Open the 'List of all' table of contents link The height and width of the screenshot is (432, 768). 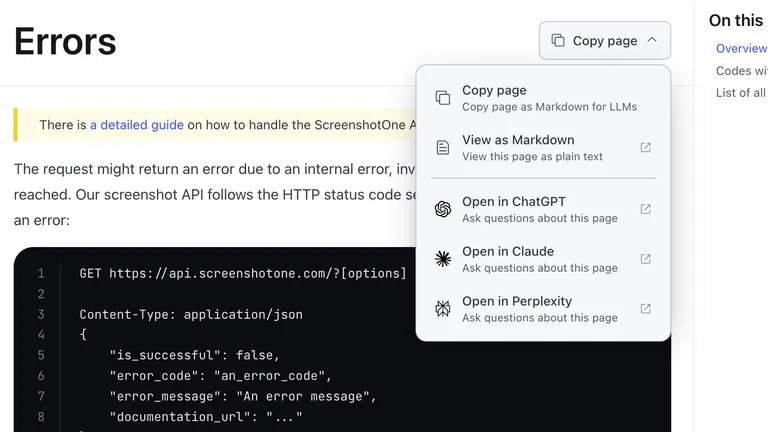coord(741,93)
